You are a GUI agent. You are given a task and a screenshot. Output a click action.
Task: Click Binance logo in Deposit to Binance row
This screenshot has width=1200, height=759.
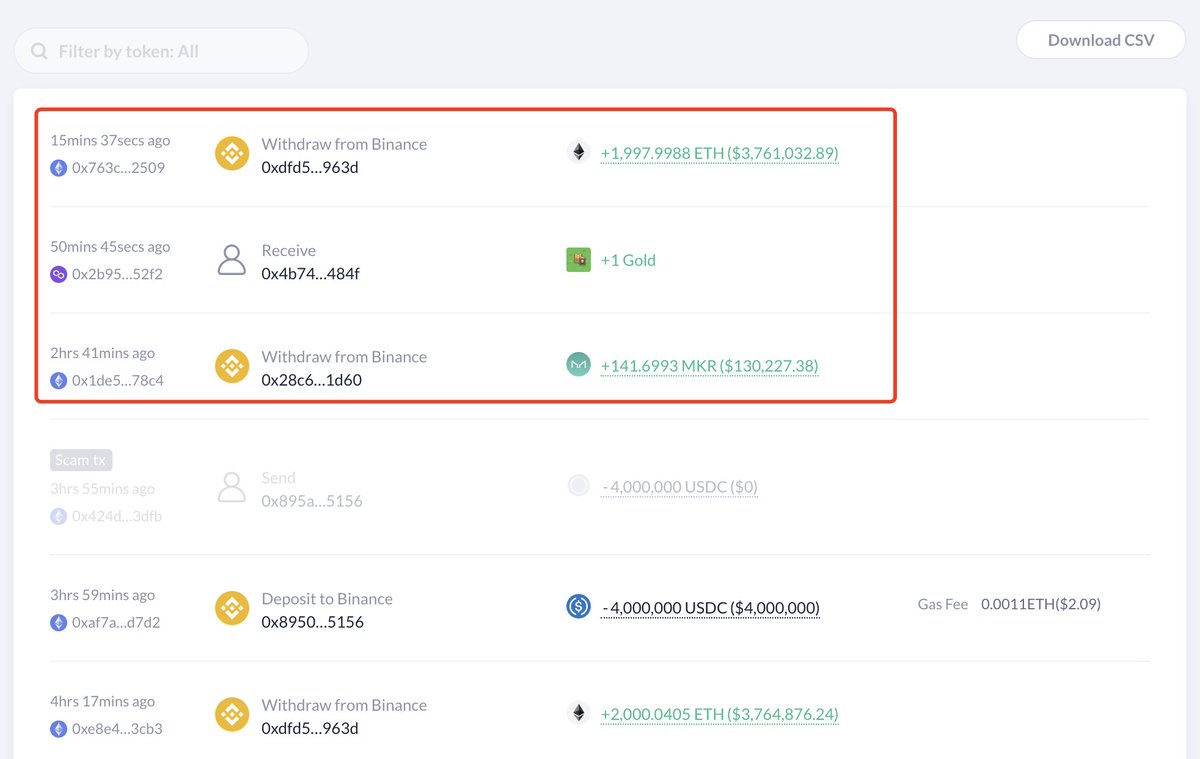pyautogui.click(x=232, y=608)
